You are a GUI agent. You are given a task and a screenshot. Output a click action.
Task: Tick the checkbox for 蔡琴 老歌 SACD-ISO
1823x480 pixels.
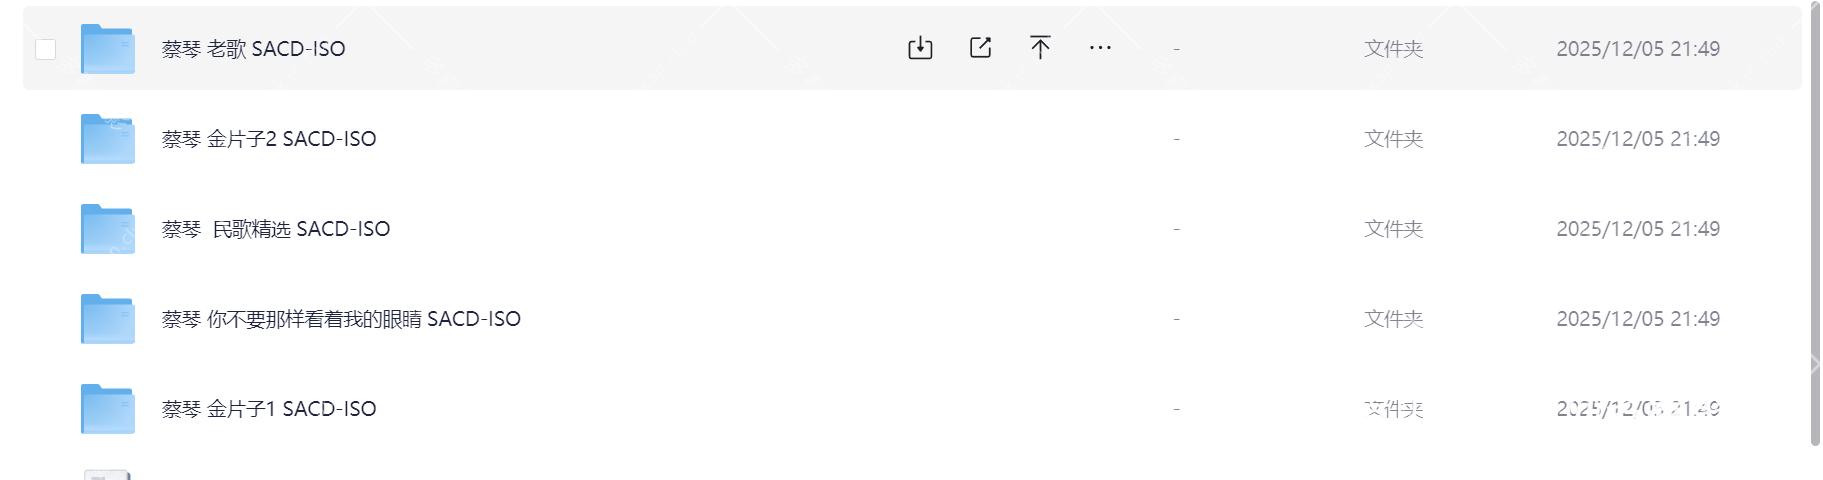[x=46, y=49]
